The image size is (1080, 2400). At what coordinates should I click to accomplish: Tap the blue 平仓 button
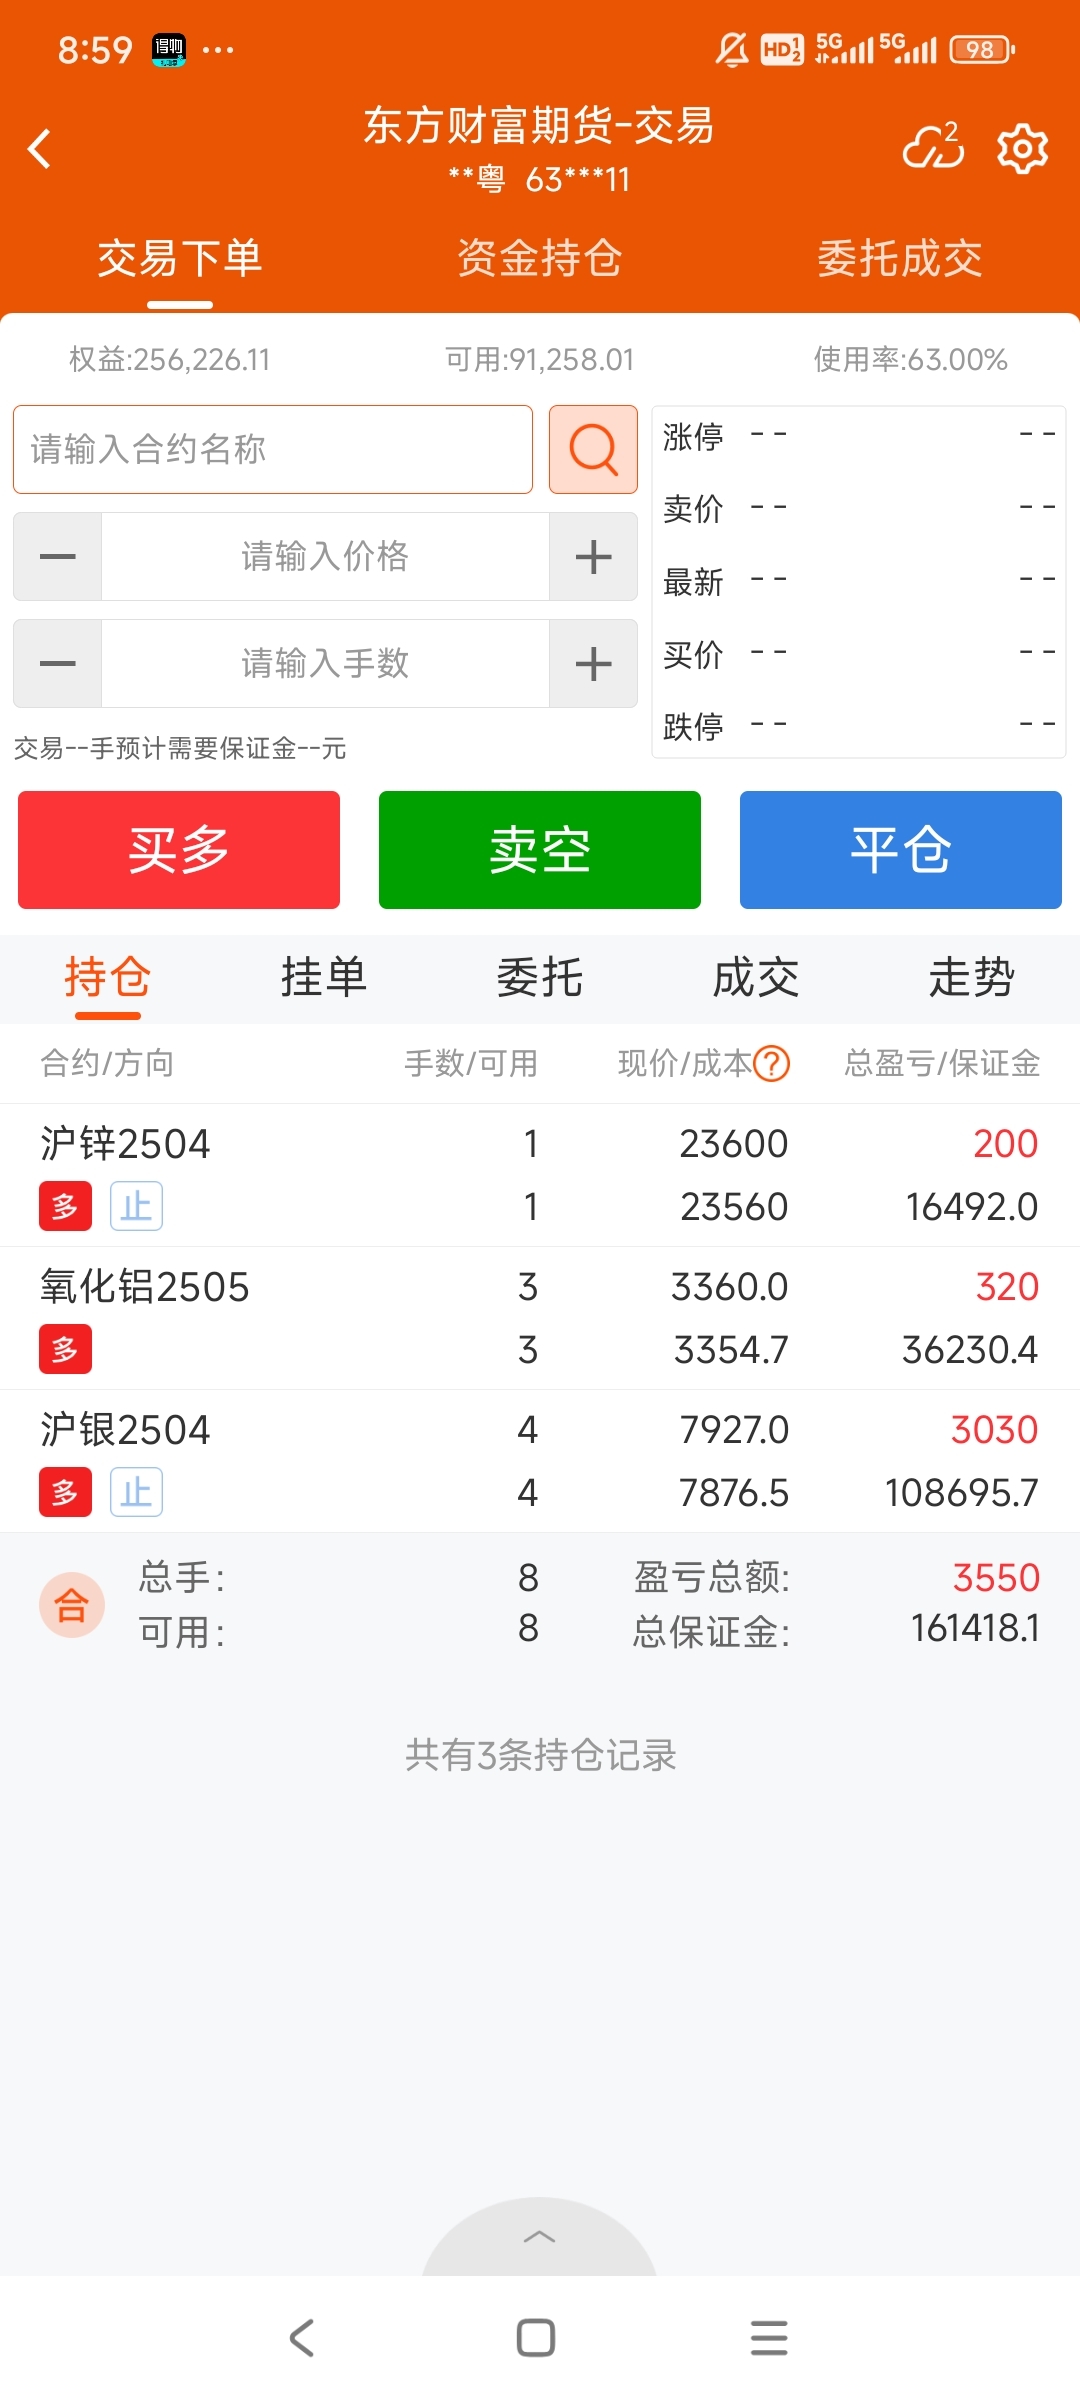click(901, 850)
